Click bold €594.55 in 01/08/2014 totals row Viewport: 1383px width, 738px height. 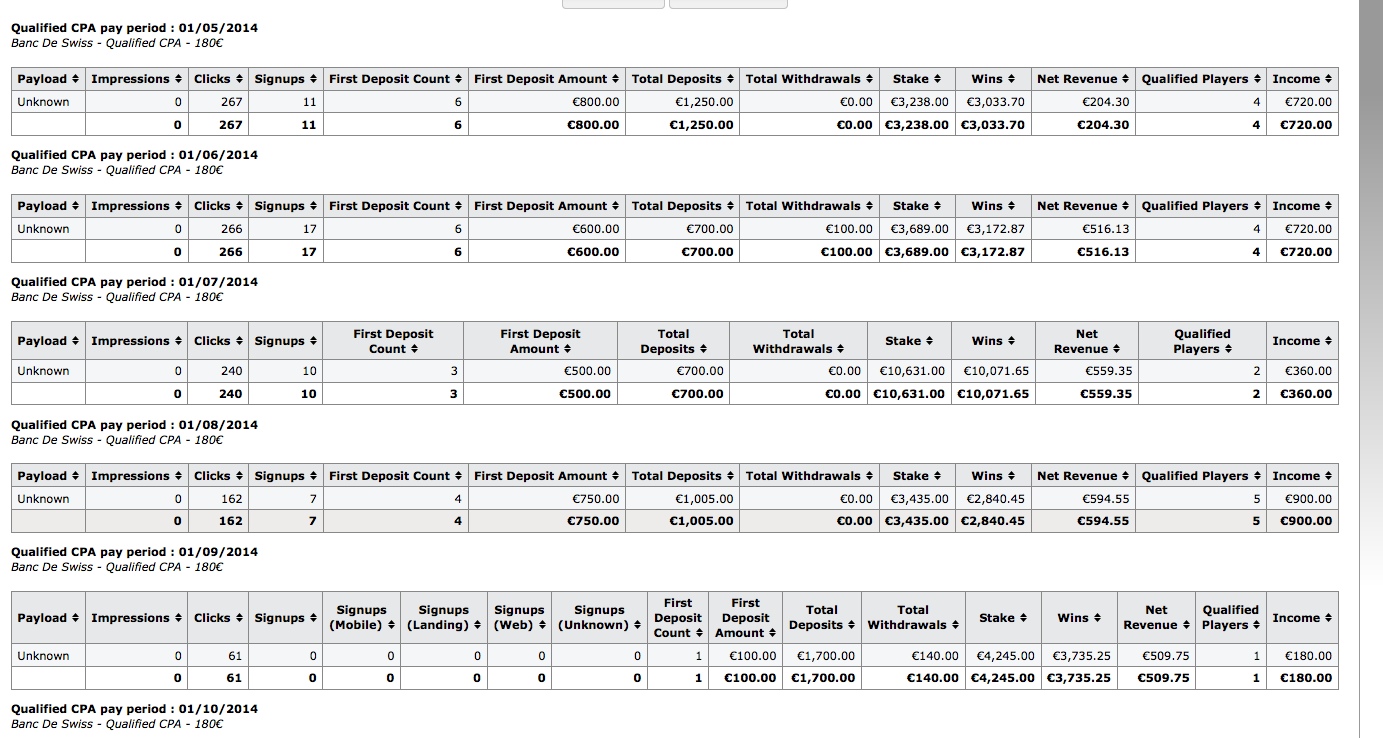point(1105,521)
